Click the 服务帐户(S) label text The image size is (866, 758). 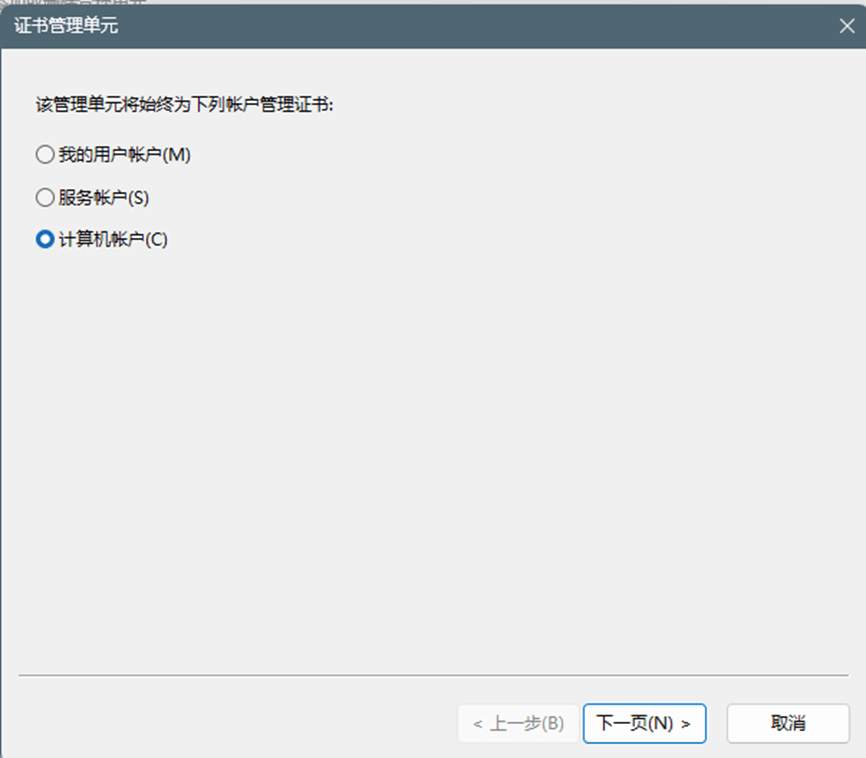pos(104,197)
